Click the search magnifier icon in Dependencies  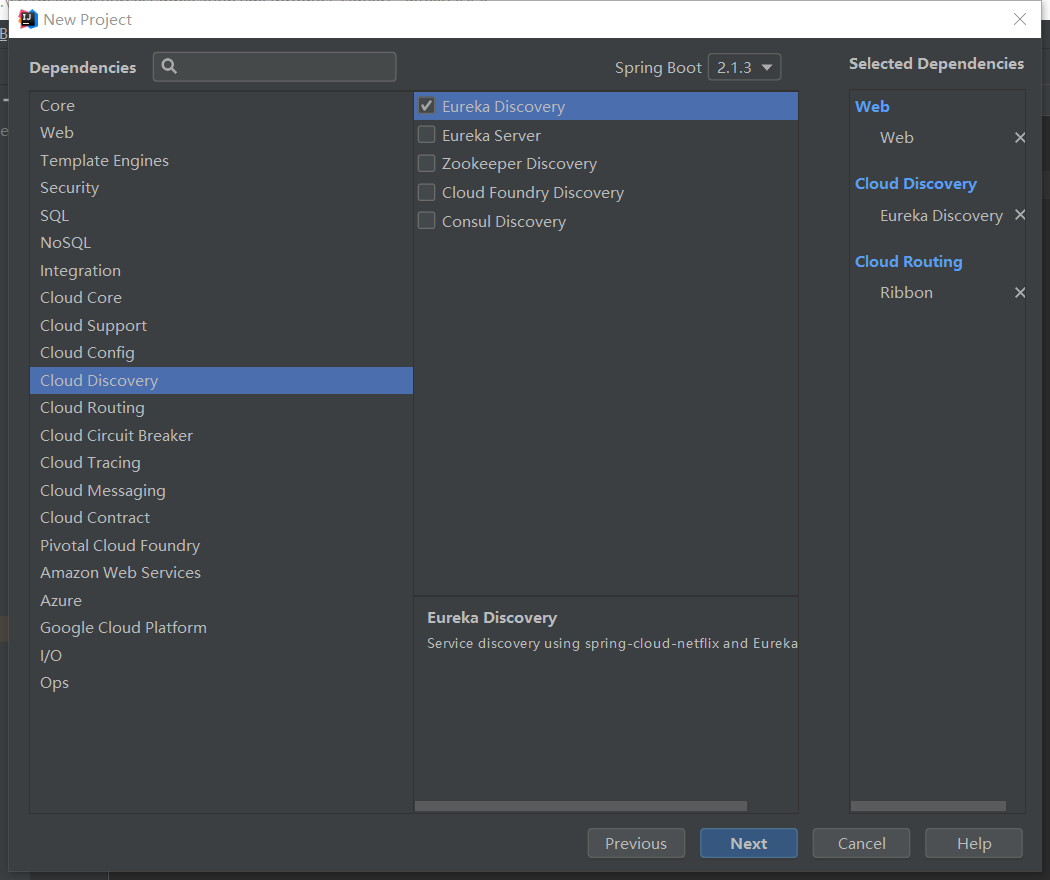169,66
